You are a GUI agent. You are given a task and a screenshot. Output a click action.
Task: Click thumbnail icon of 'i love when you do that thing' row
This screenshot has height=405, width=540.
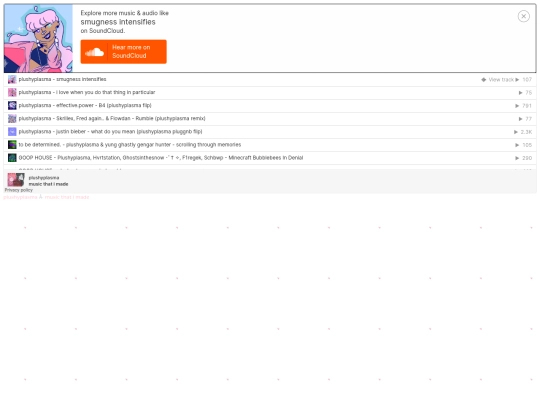click(x=12, y=93)
